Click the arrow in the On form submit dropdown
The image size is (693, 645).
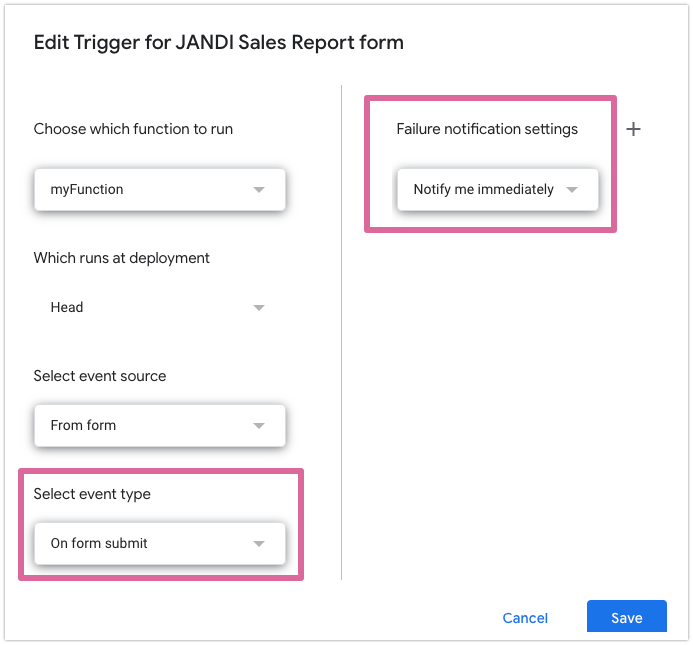point(259,543)
